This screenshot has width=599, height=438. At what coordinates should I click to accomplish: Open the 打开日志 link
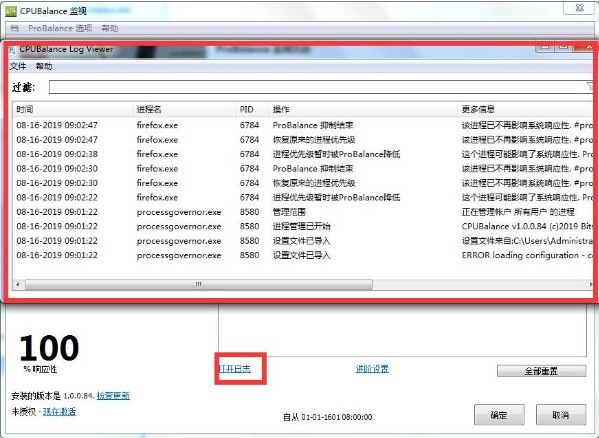(235, 369)
